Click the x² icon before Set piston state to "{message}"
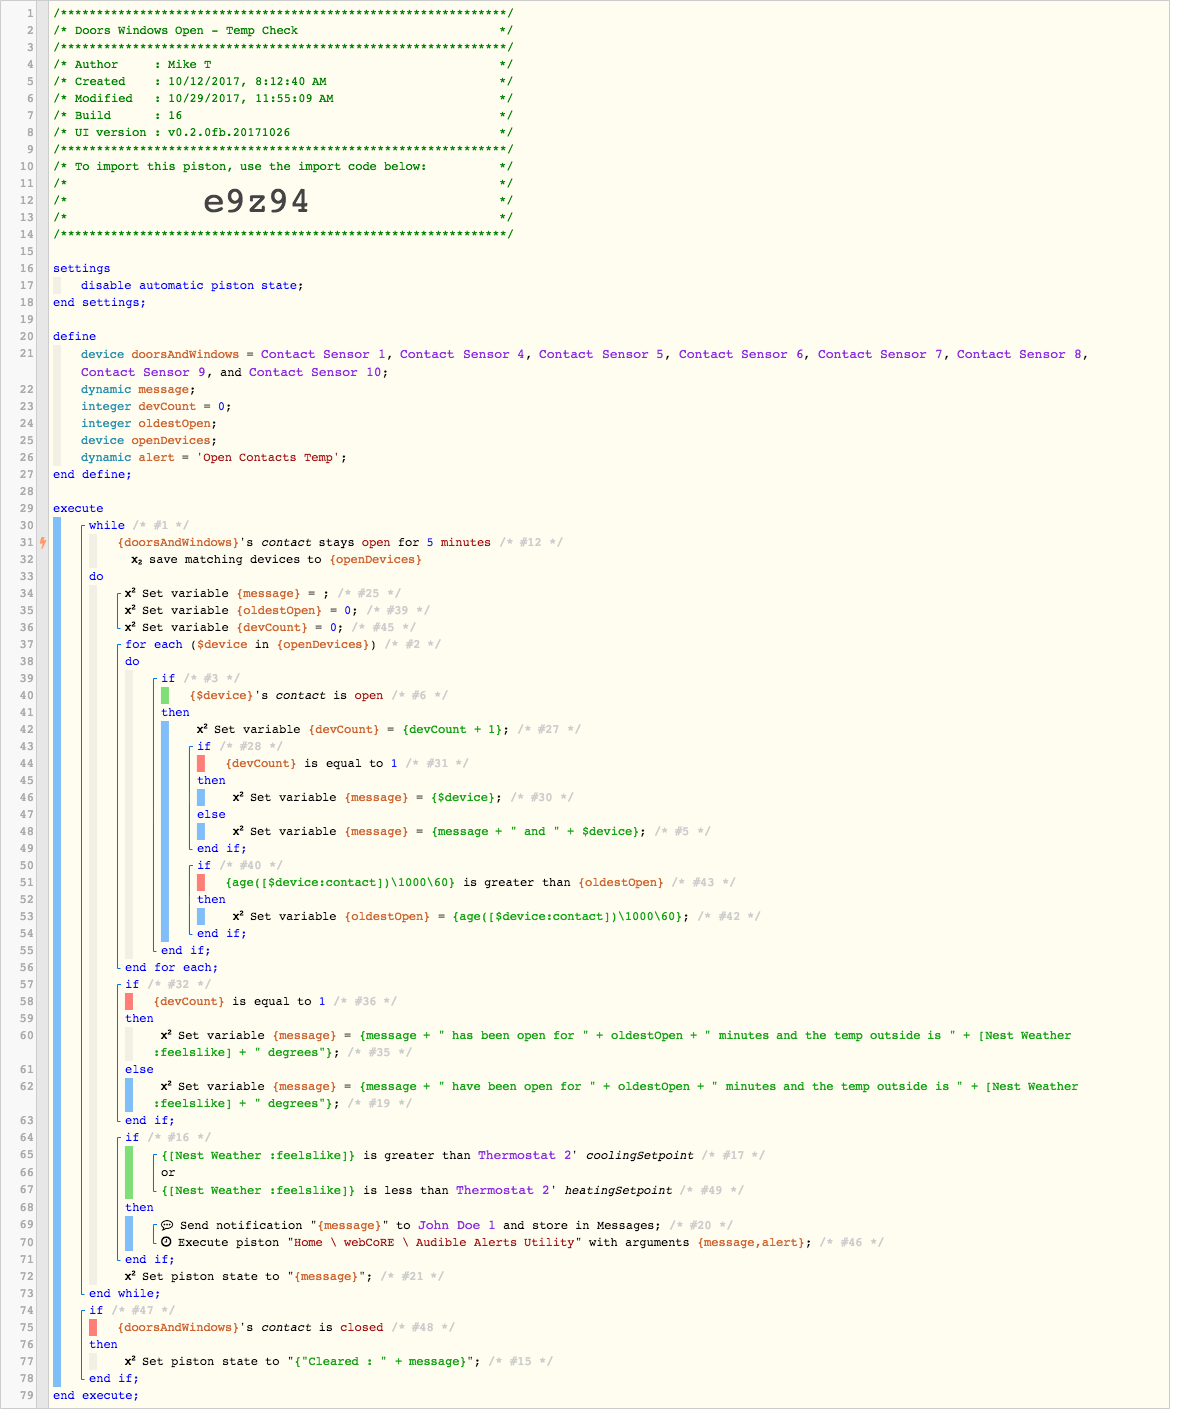This screenshot has height=1417, width=1178. (x=130, y=1276)
